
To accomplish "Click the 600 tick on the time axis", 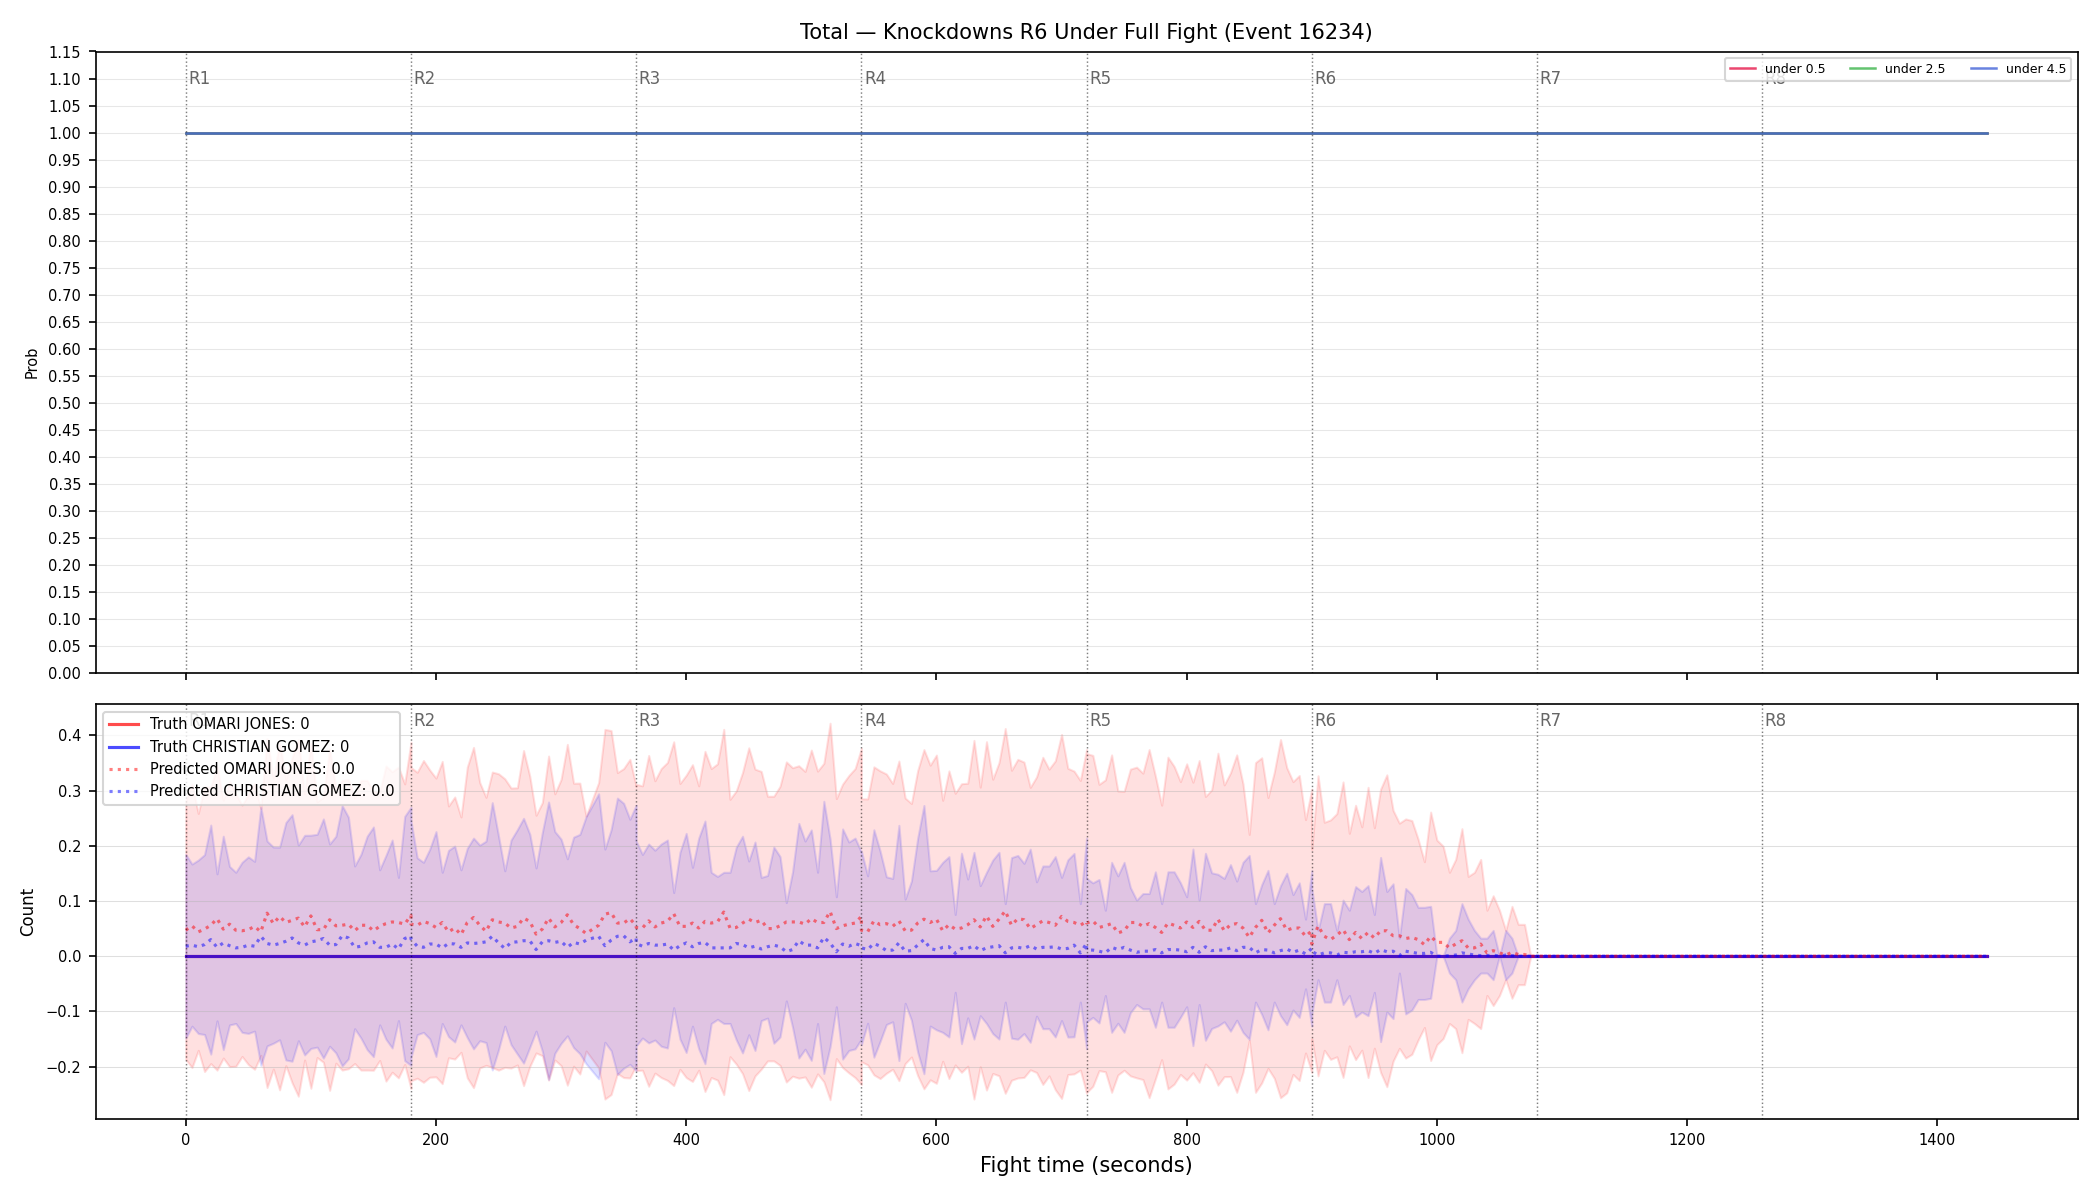I will click(936, 1139).
